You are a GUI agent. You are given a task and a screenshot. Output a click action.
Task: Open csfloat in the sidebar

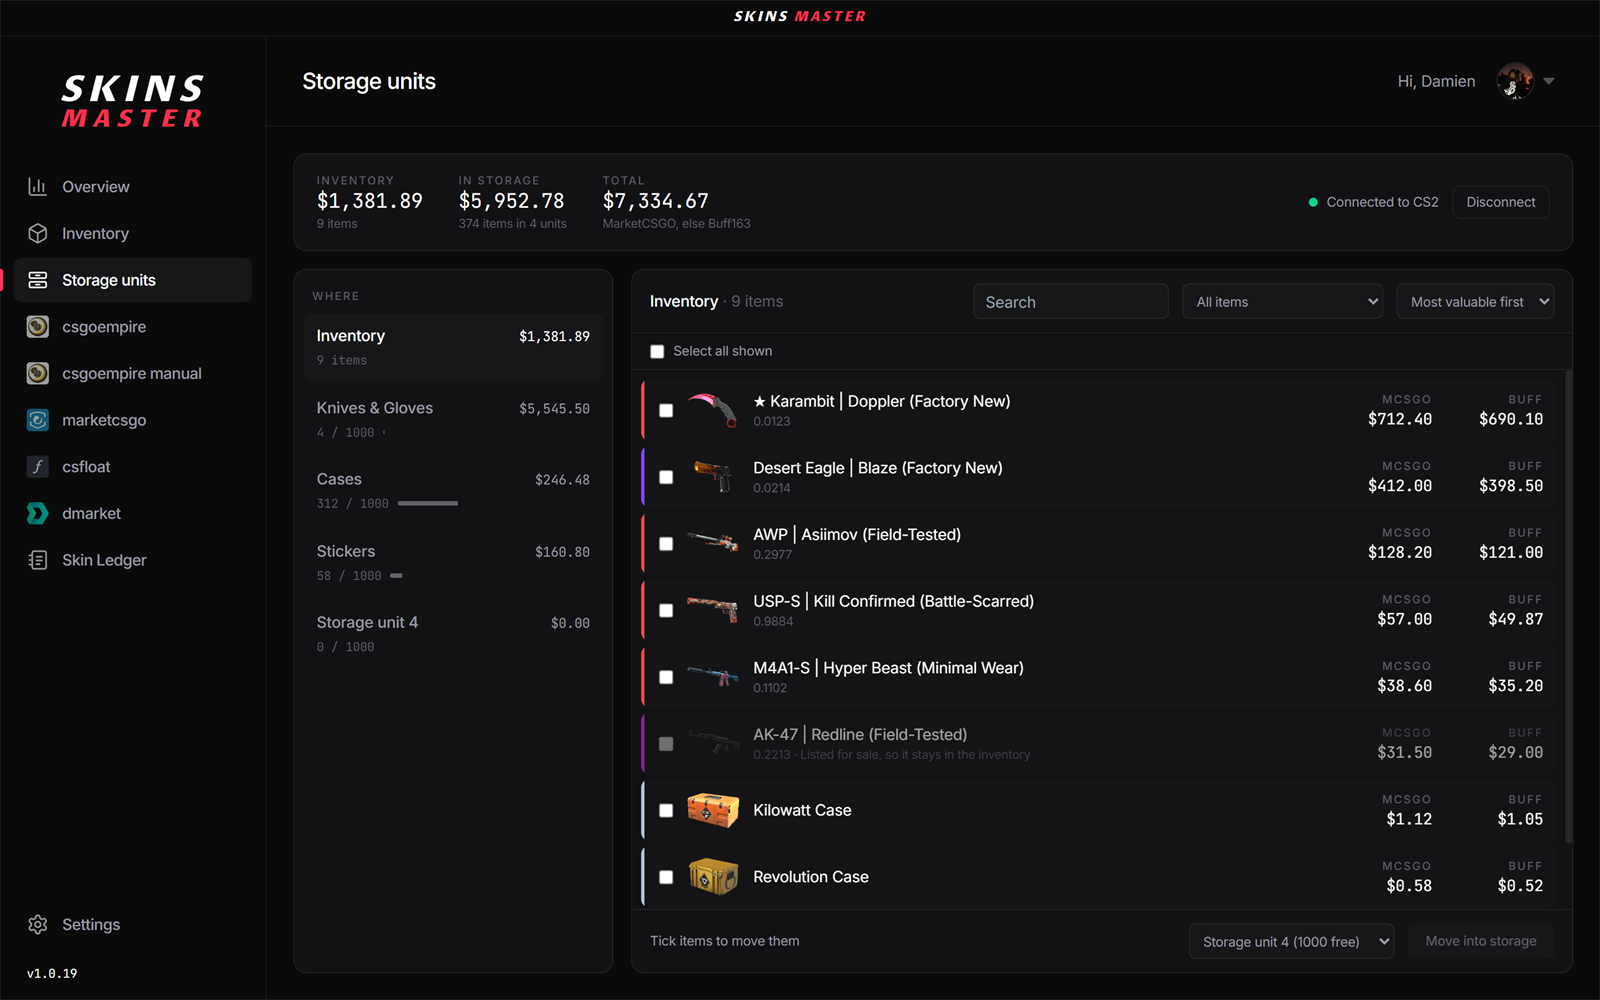pos(132,467)
